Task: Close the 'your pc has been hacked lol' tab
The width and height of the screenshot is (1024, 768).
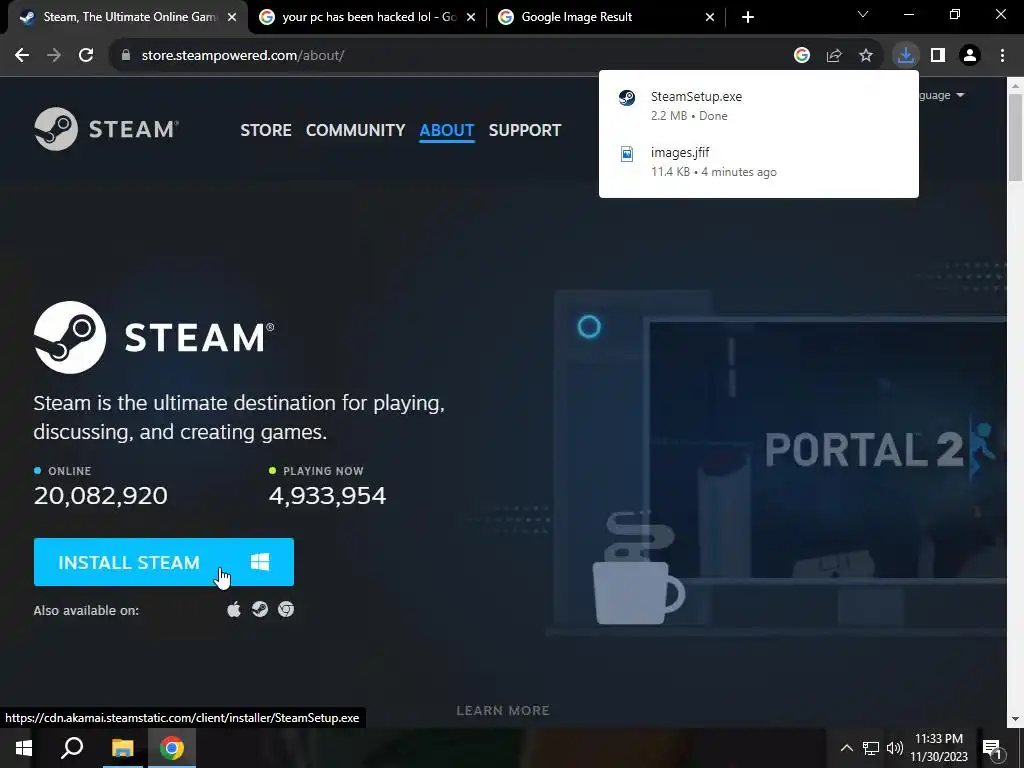Action: click(x=471, y=17)
